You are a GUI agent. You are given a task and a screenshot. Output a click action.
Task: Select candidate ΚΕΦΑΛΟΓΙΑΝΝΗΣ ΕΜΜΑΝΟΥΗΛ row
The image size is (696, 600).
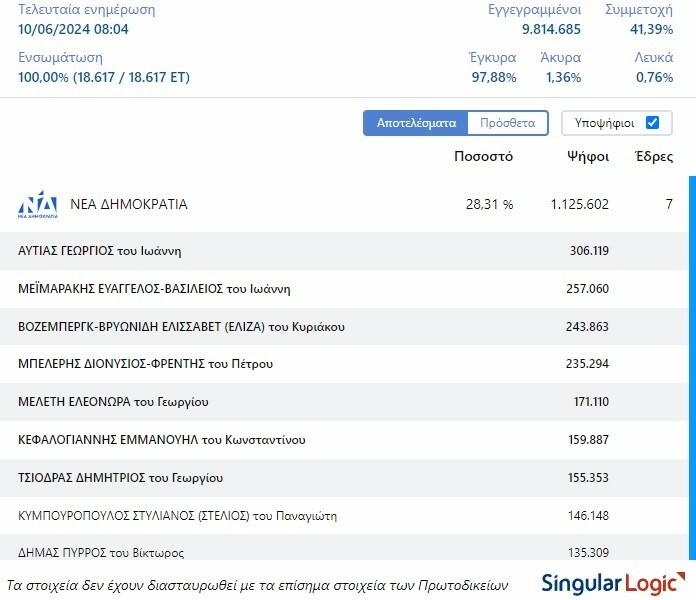coord(344,440)
